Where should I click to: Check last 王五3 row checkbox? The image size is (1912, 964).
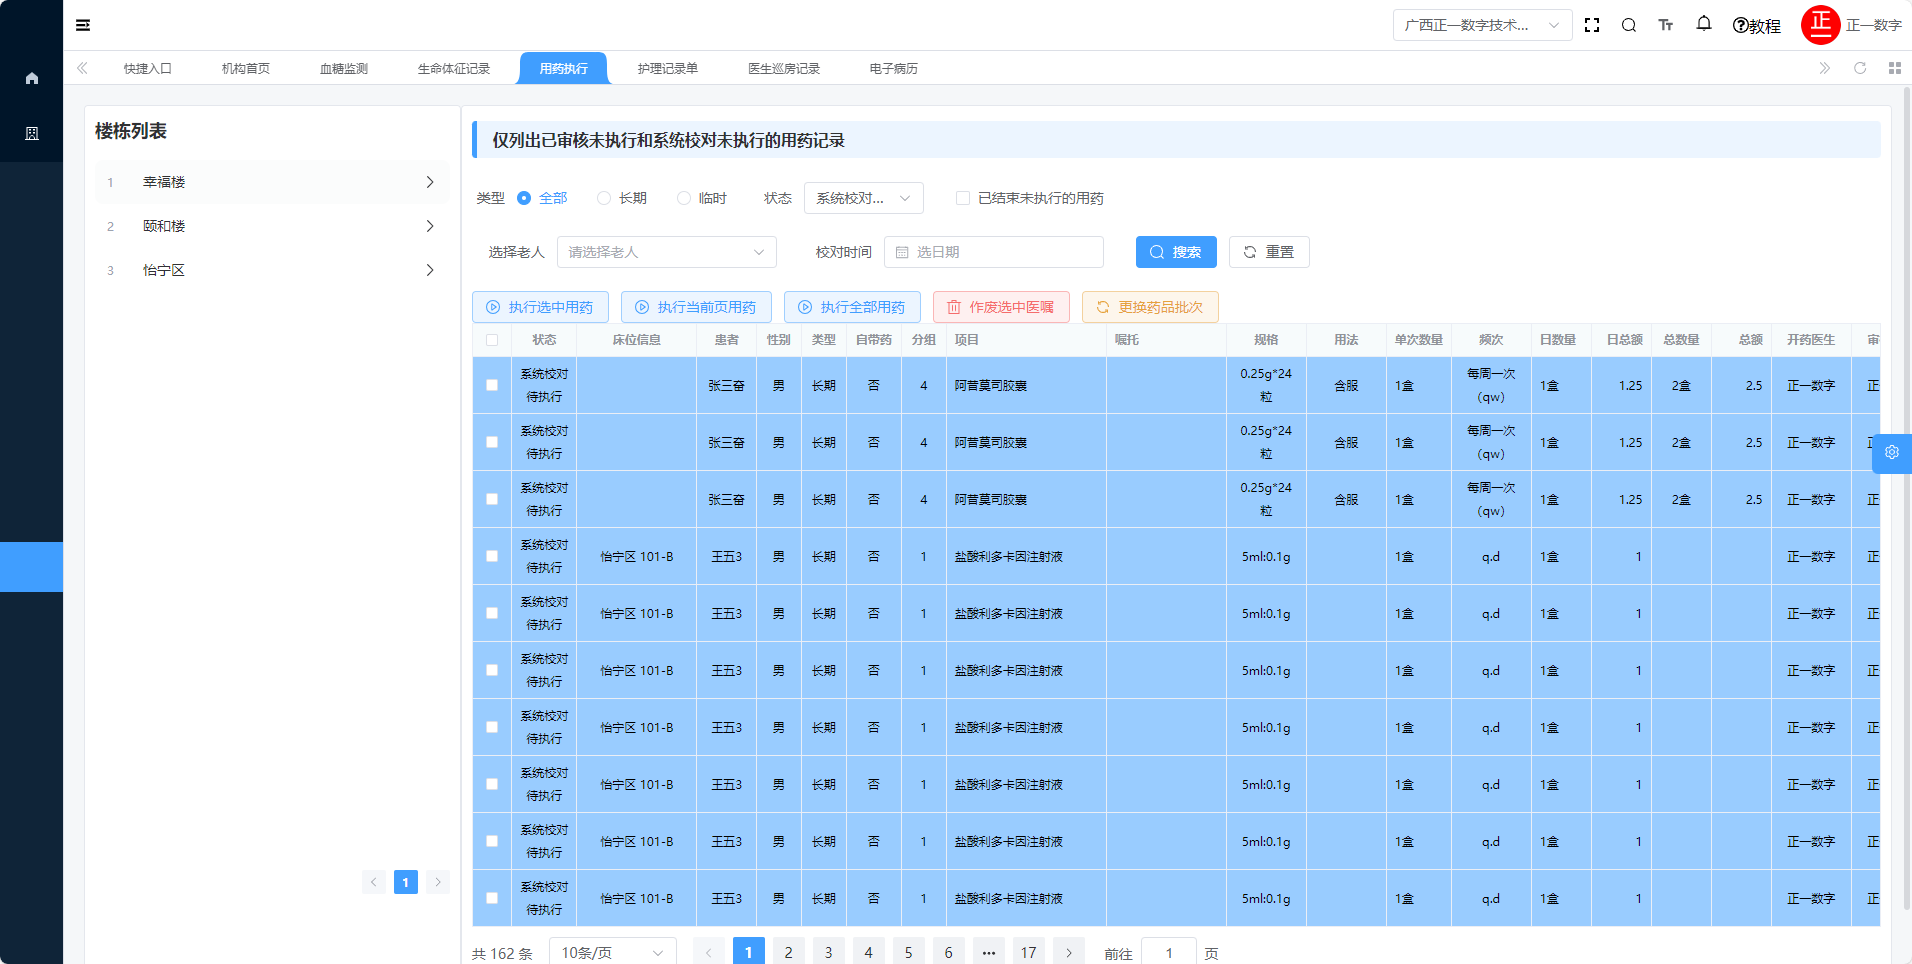492,898
